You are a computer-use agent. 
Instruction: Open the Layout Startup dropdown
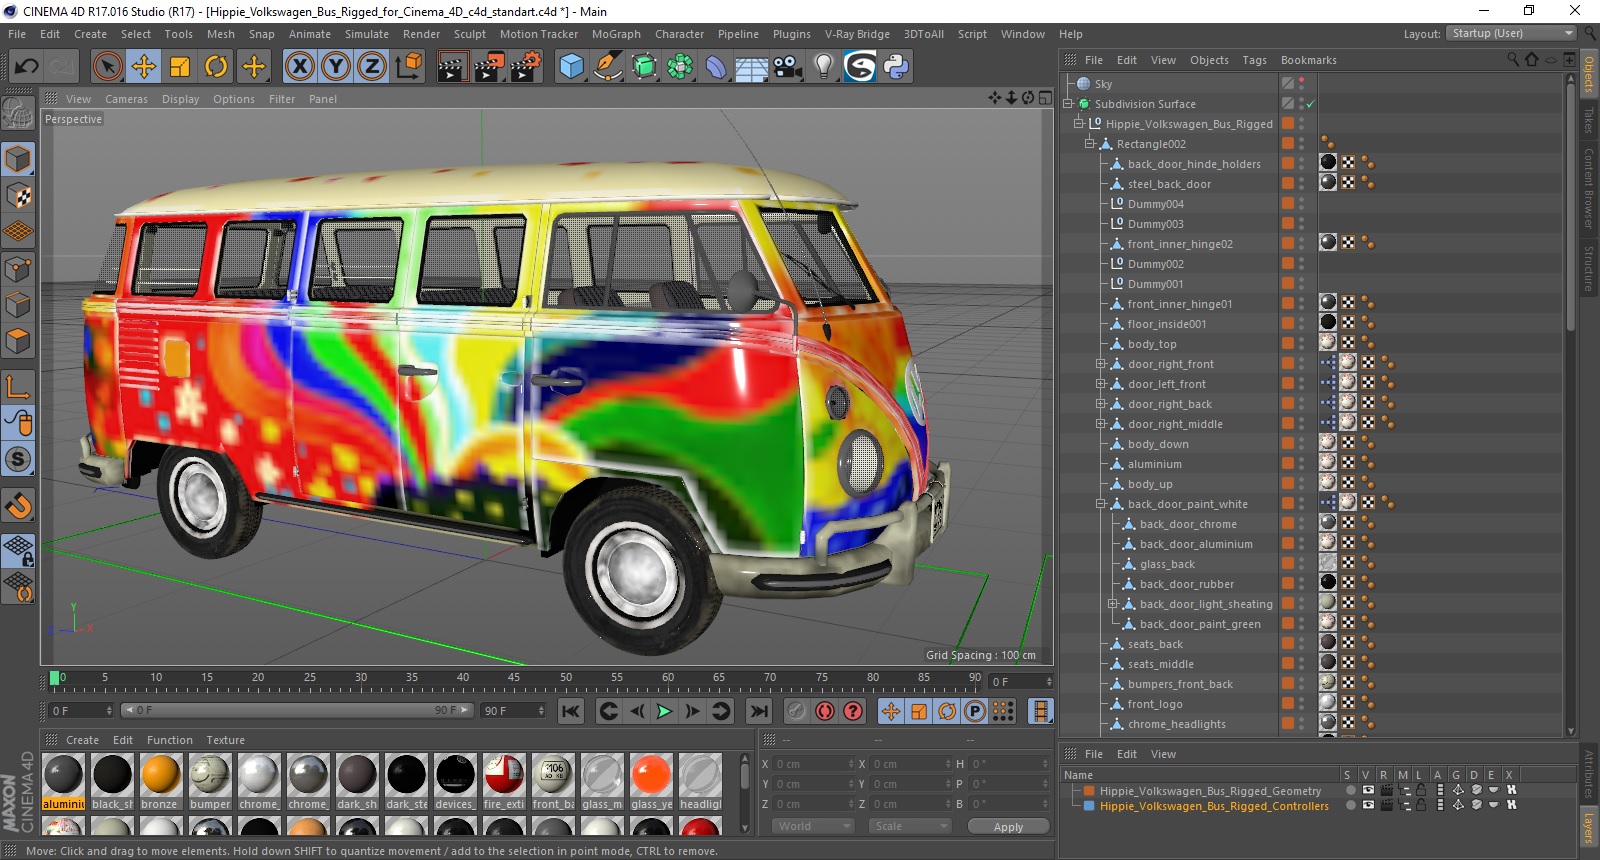pyautogui.click(x=1511, y=33)
